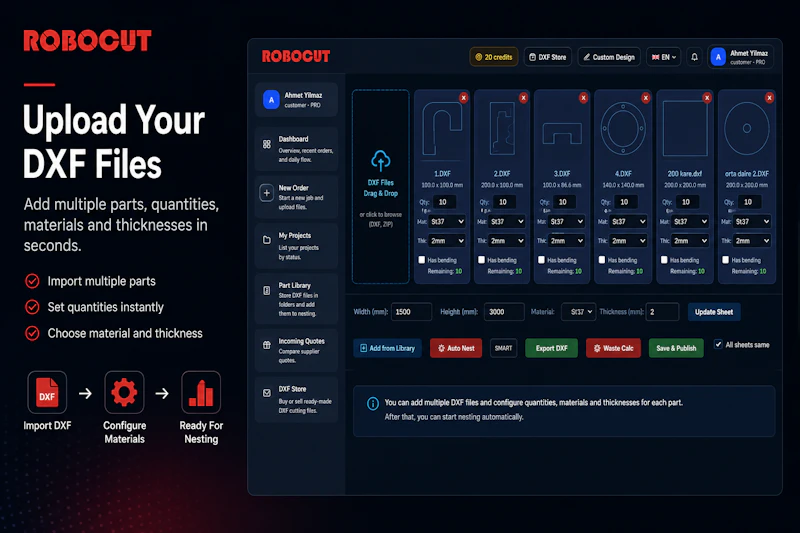
Task: Click Add from Library button
Action: tap(387, 348)
